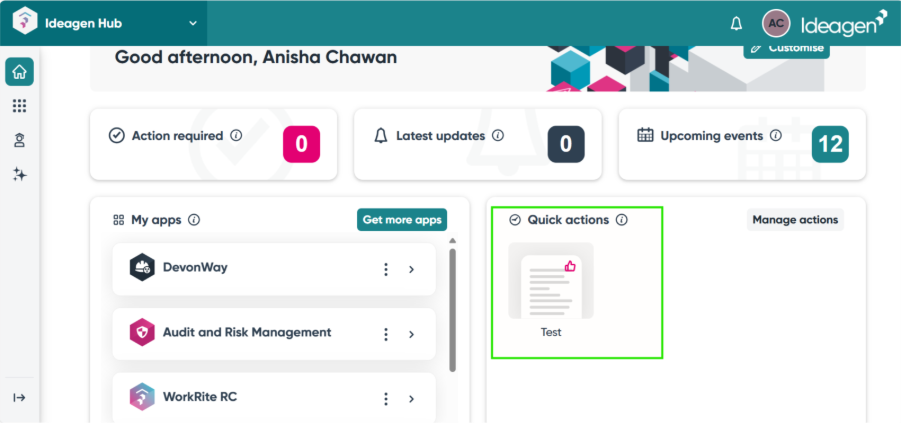
Task: Click the AC user avatar
Action: click(776, 23)
